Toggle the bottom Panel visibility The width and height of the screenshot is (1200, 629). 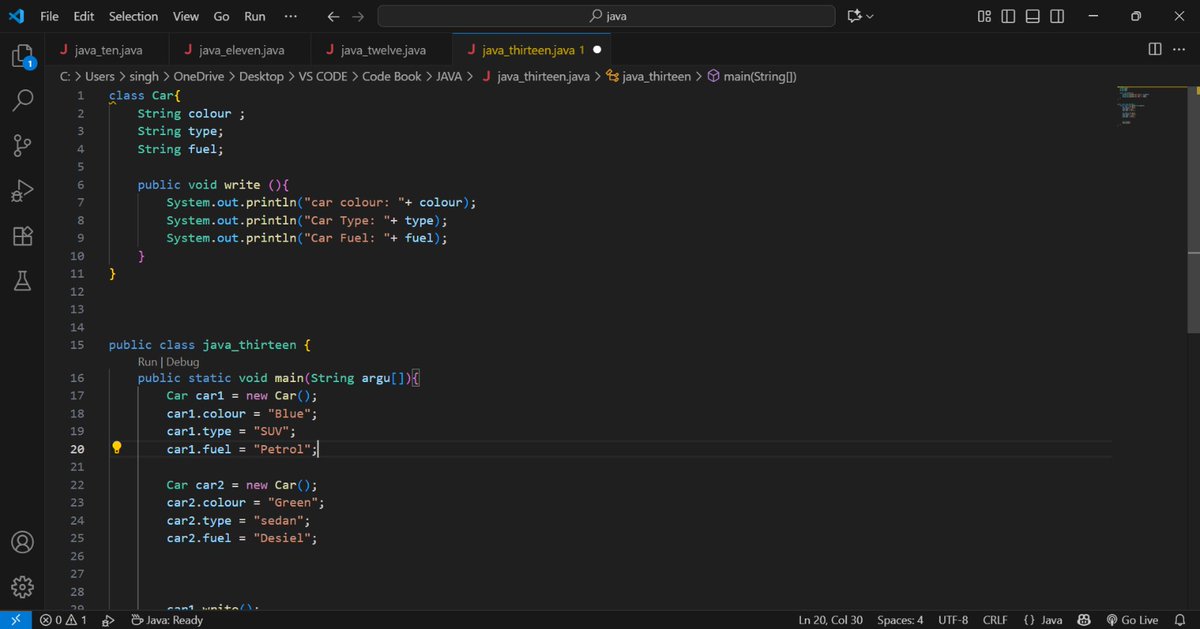pos(1033,16)
